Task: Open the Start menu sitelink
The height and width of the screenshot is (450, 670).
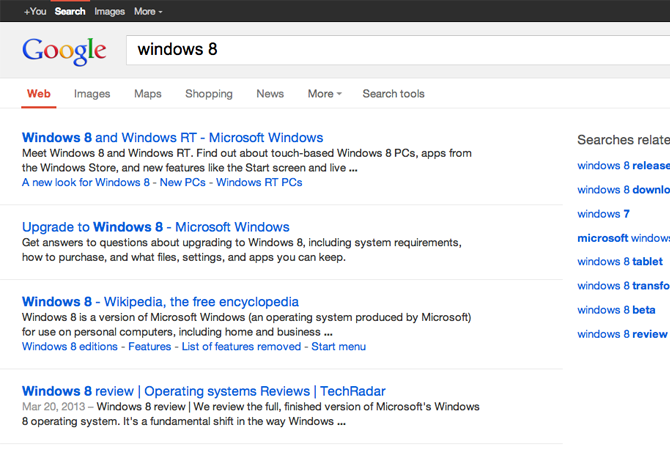Action: pyautogui.click(x=338, y=347)
